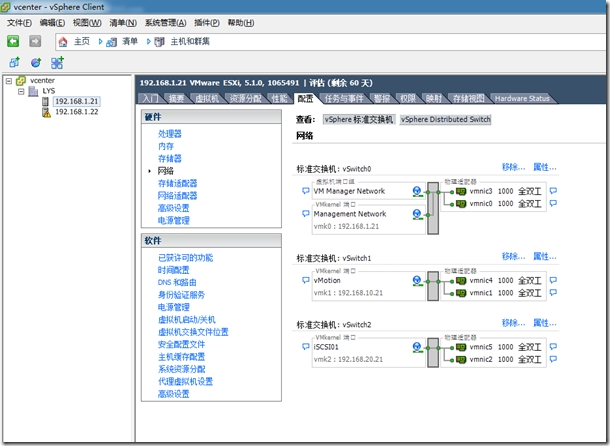Click the vMotion port globe icon
The image size is (610, 446).
coord(417,281)
